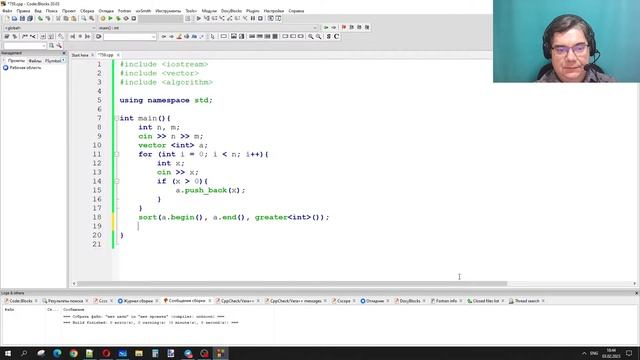Open the main() : int function dropdown
Viewport: 640px width, 360px height.
(207, 28)
